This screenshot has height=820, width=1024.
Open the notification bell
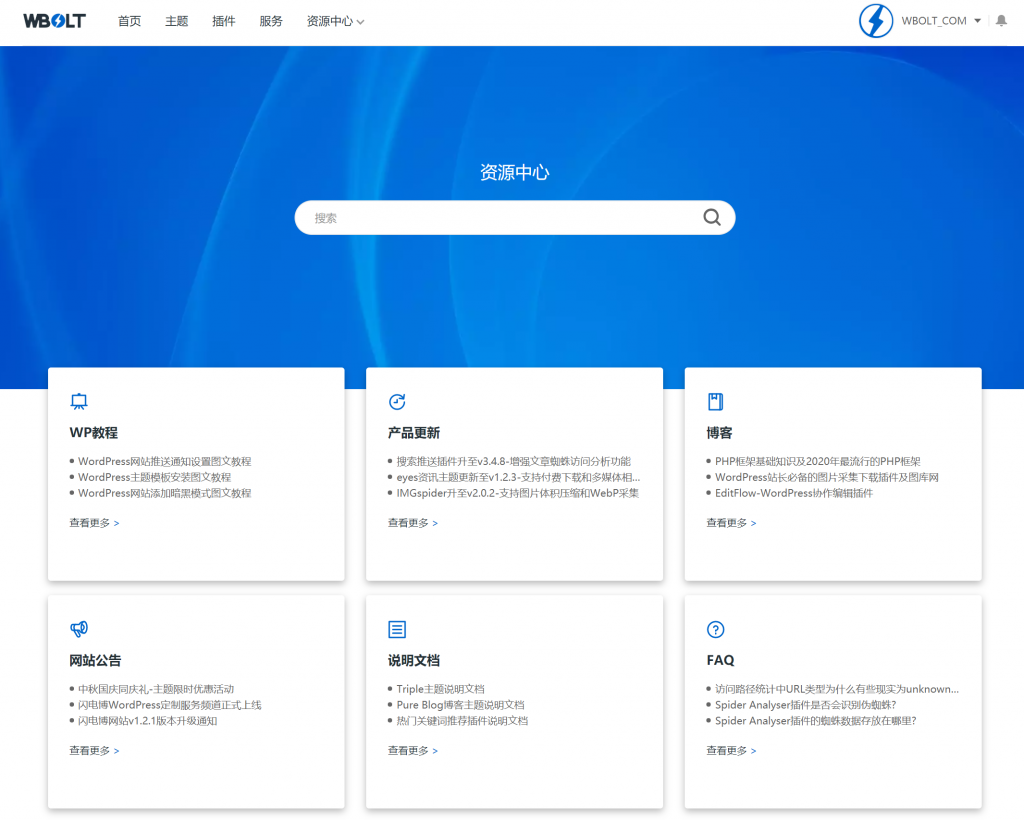[1001, 20]
